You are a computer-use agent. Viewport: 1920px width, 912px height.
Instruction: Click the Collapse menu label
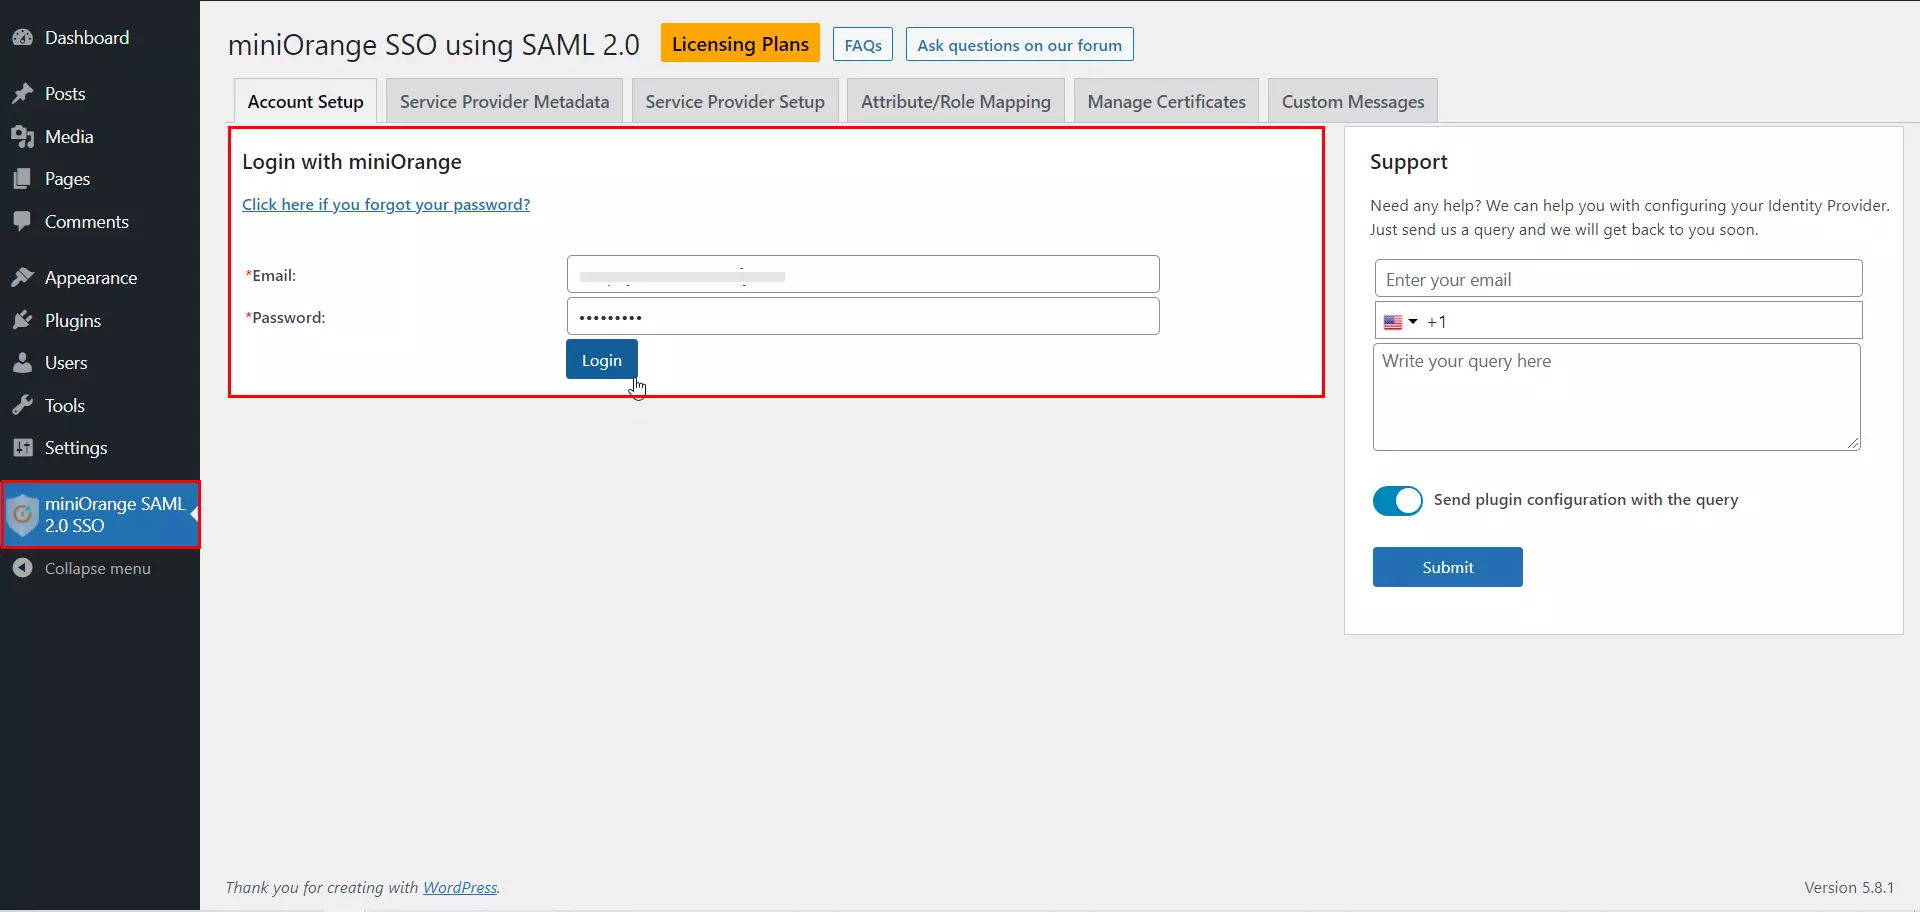coord(98,568)
